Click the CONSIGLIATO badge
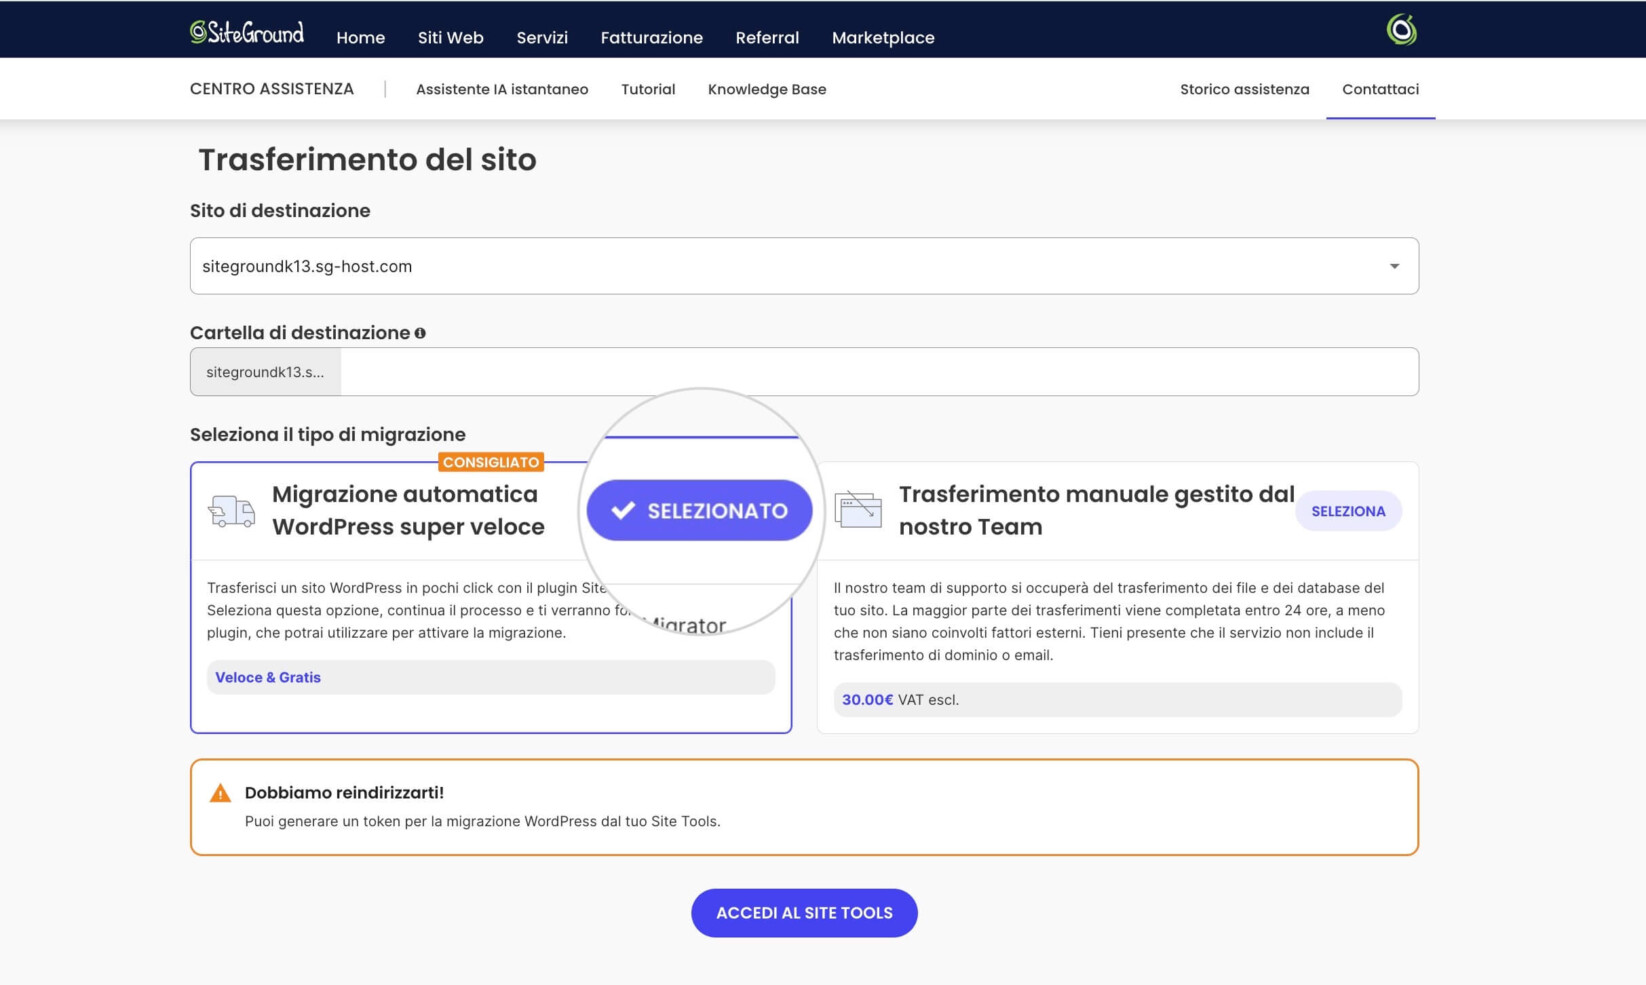The height and width of the screenshot is (985, 1646). click(491, 462)
